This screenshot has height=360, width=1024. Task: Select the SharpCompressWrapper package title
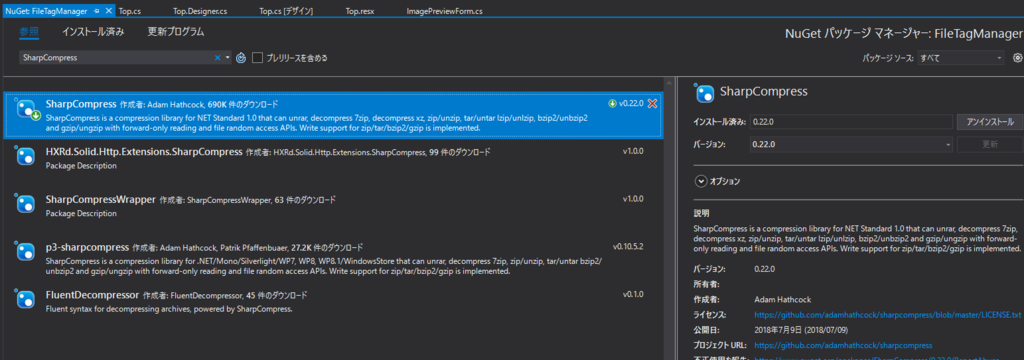click(101, 199)
